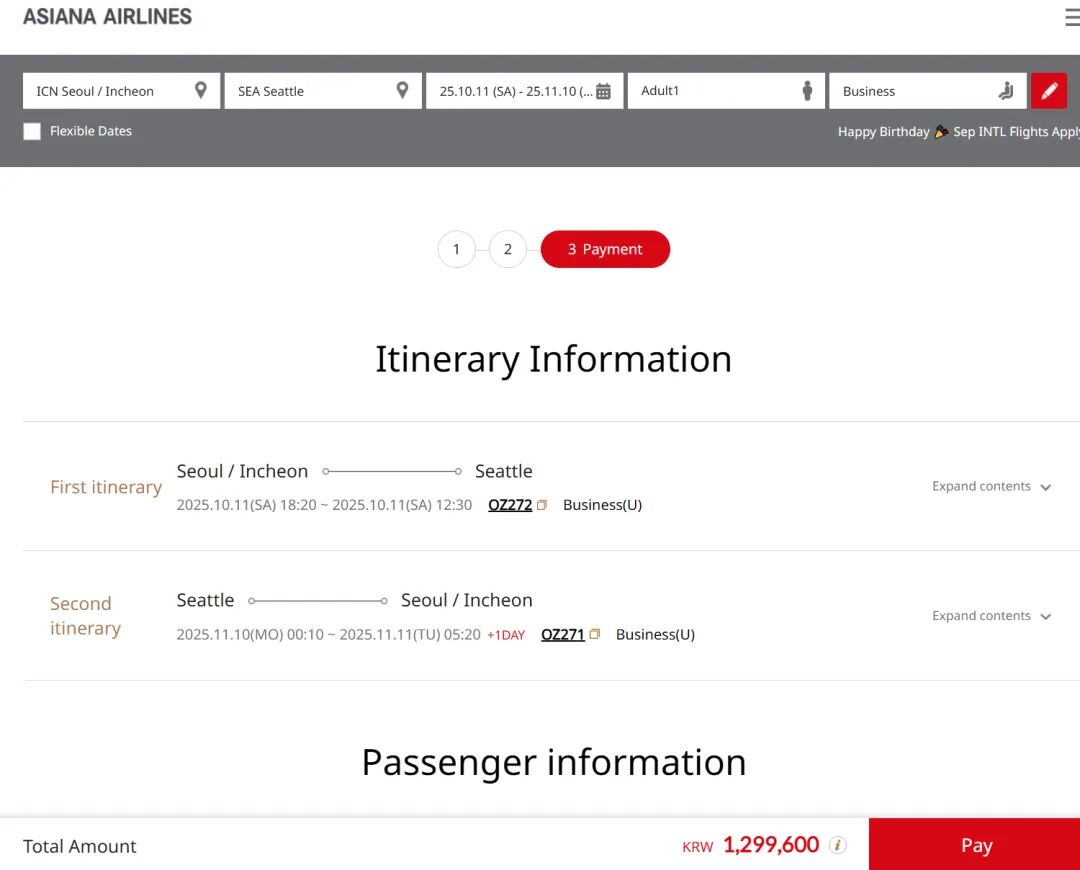1080x870 pixels.
Task: Expand contents of the first itinerary
Action: pos(991,487)
